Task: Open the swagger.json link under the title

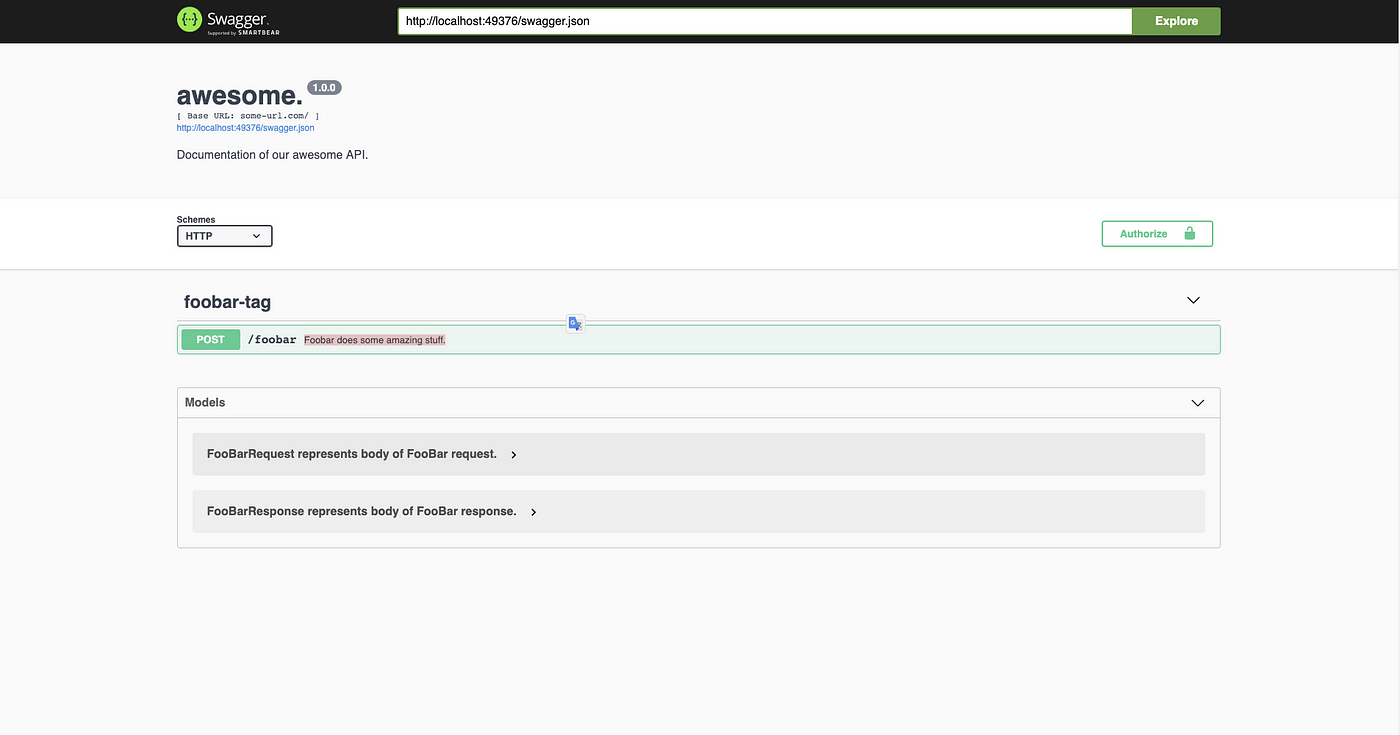Action: tap(246, 128)
